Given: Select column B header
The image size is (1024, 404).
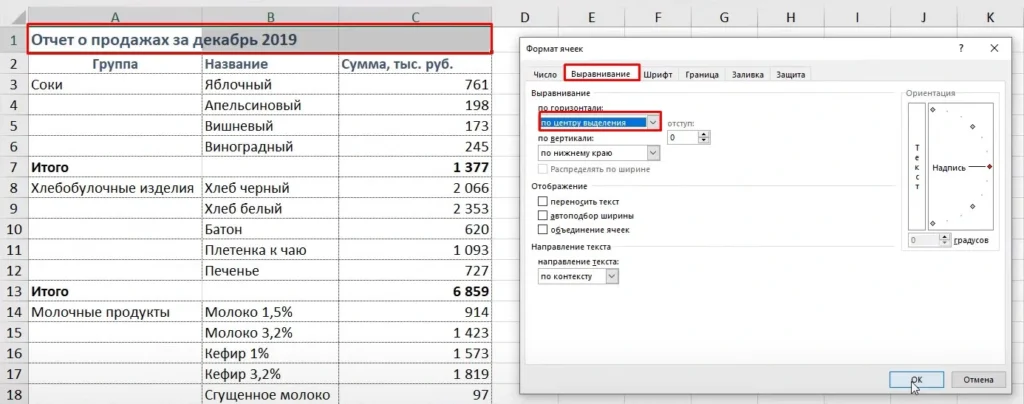Looking at the screenshot, I should coord(270,17).
